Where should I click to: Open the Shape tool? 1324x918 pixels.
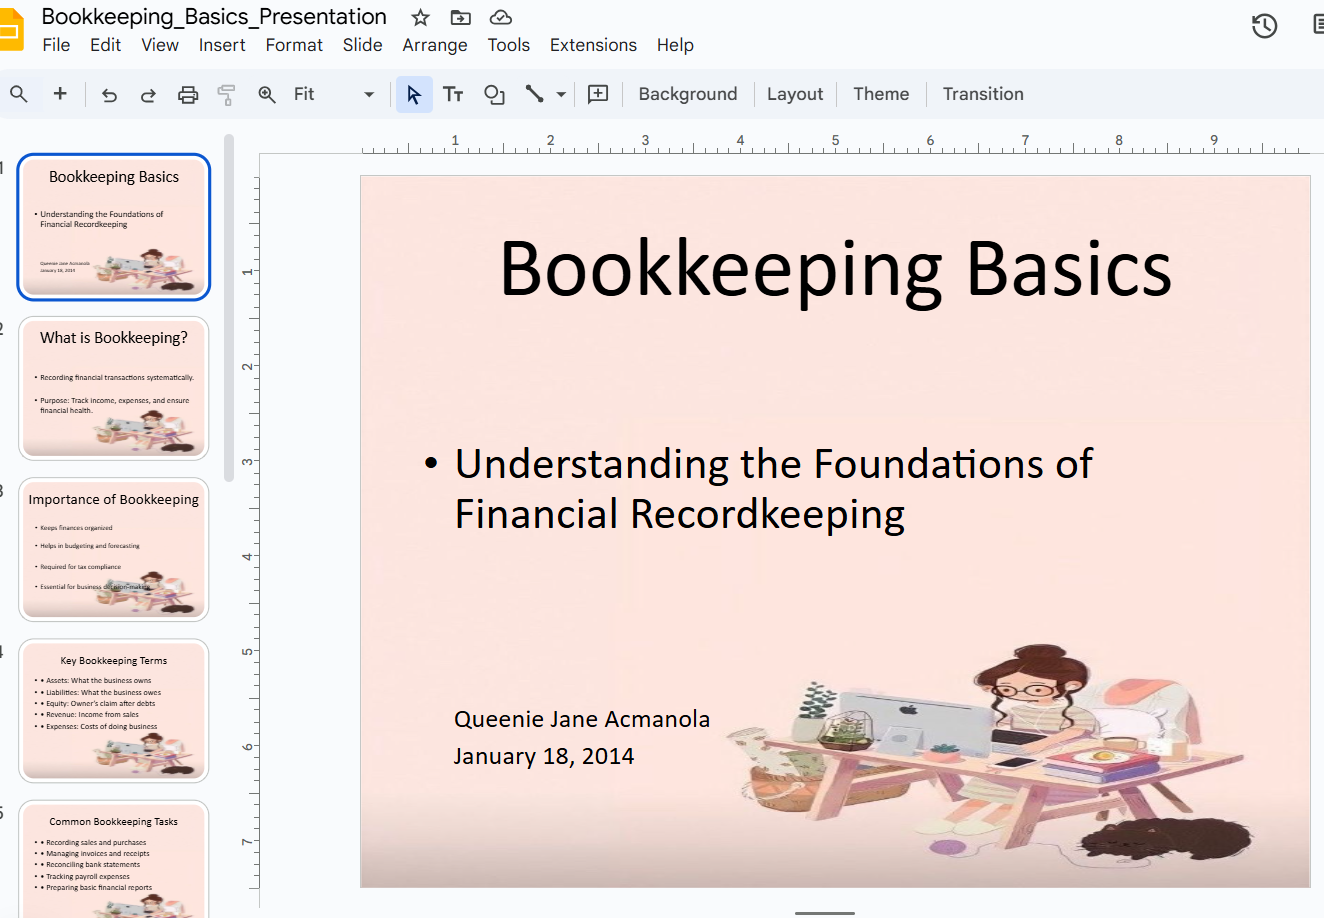pyautogui.click(x=494, y=94)
